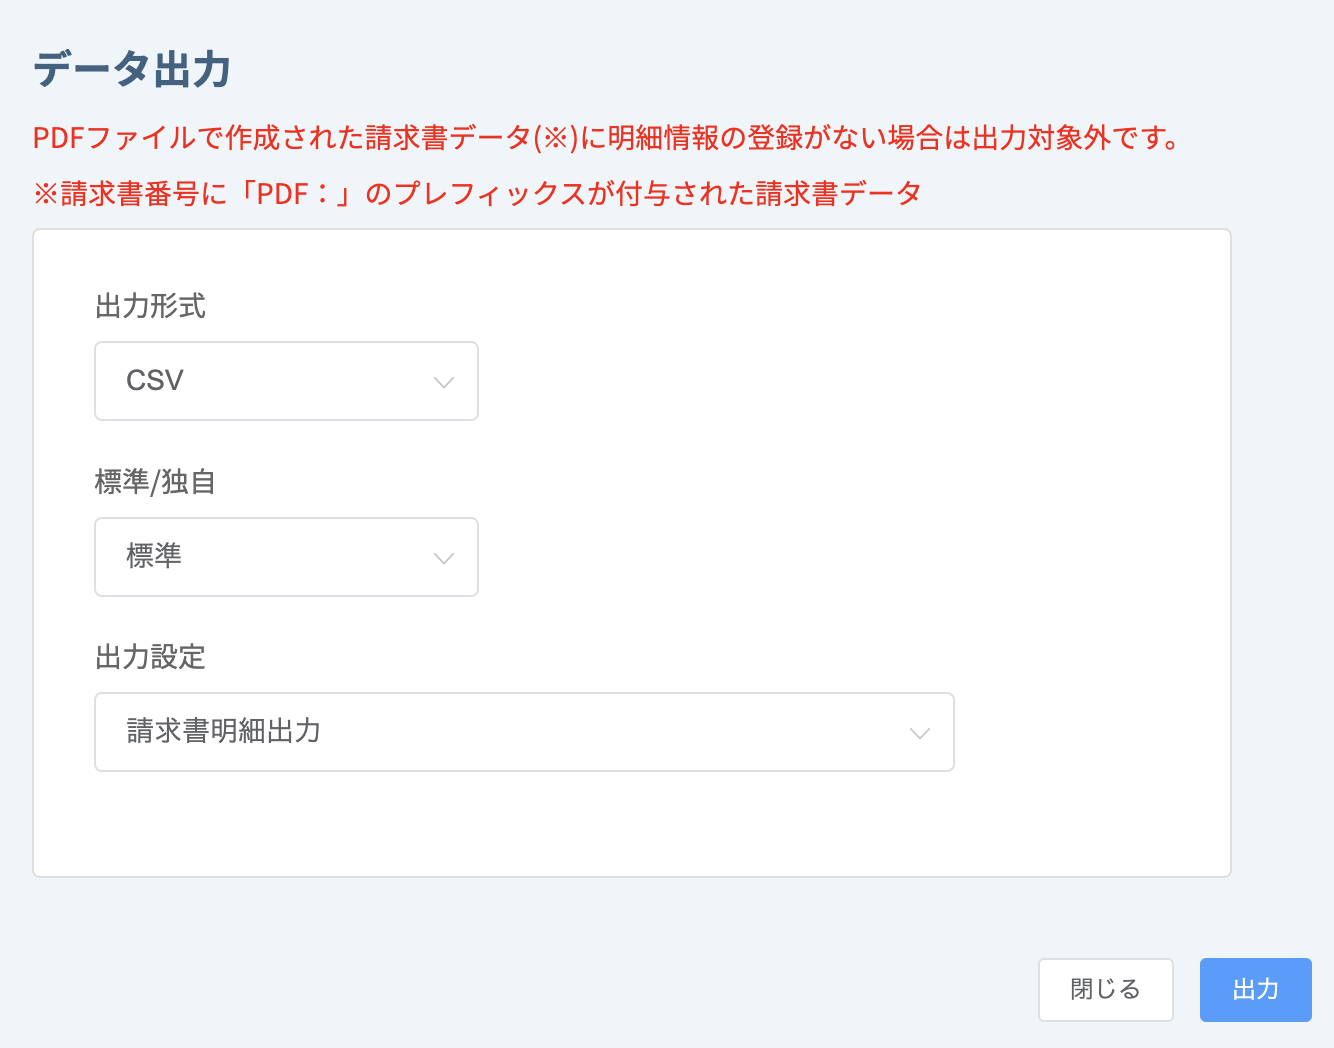Screen dimensions: 1334x1048
Task: Click the chevron arrow beside CSV
Action: (444, 382)
